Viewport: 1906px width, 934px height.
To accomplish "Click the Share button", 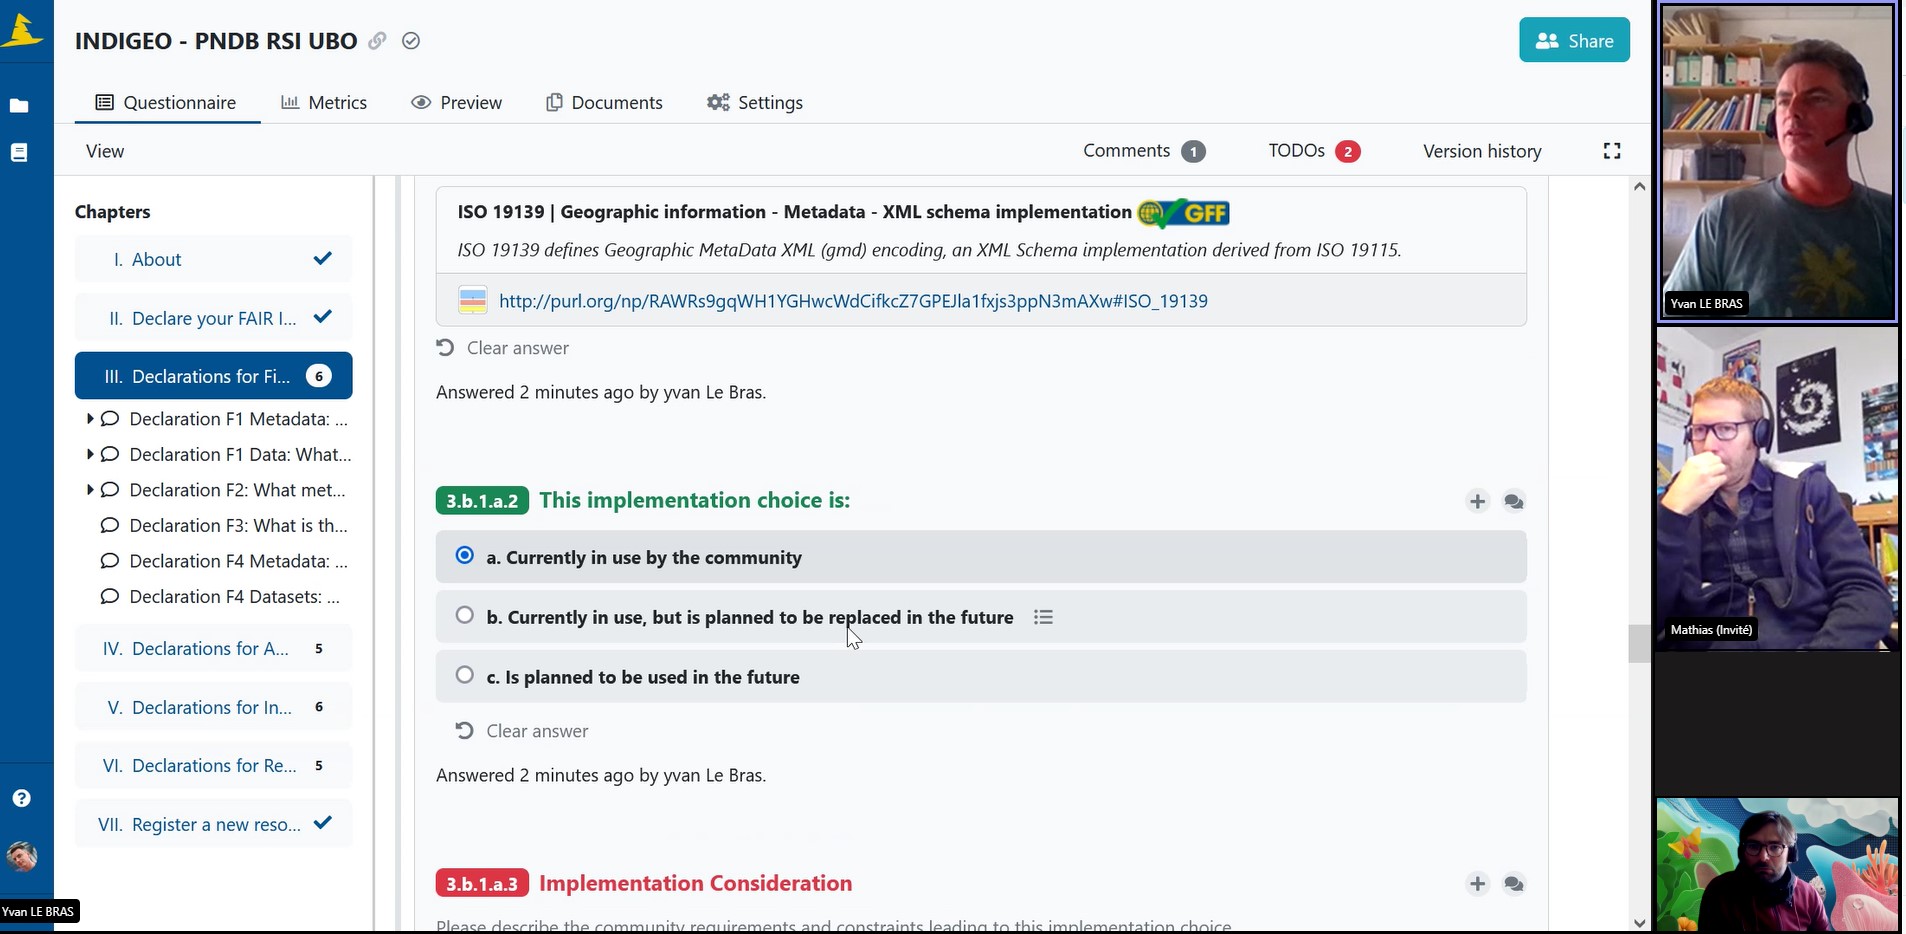I will 1574,40.
